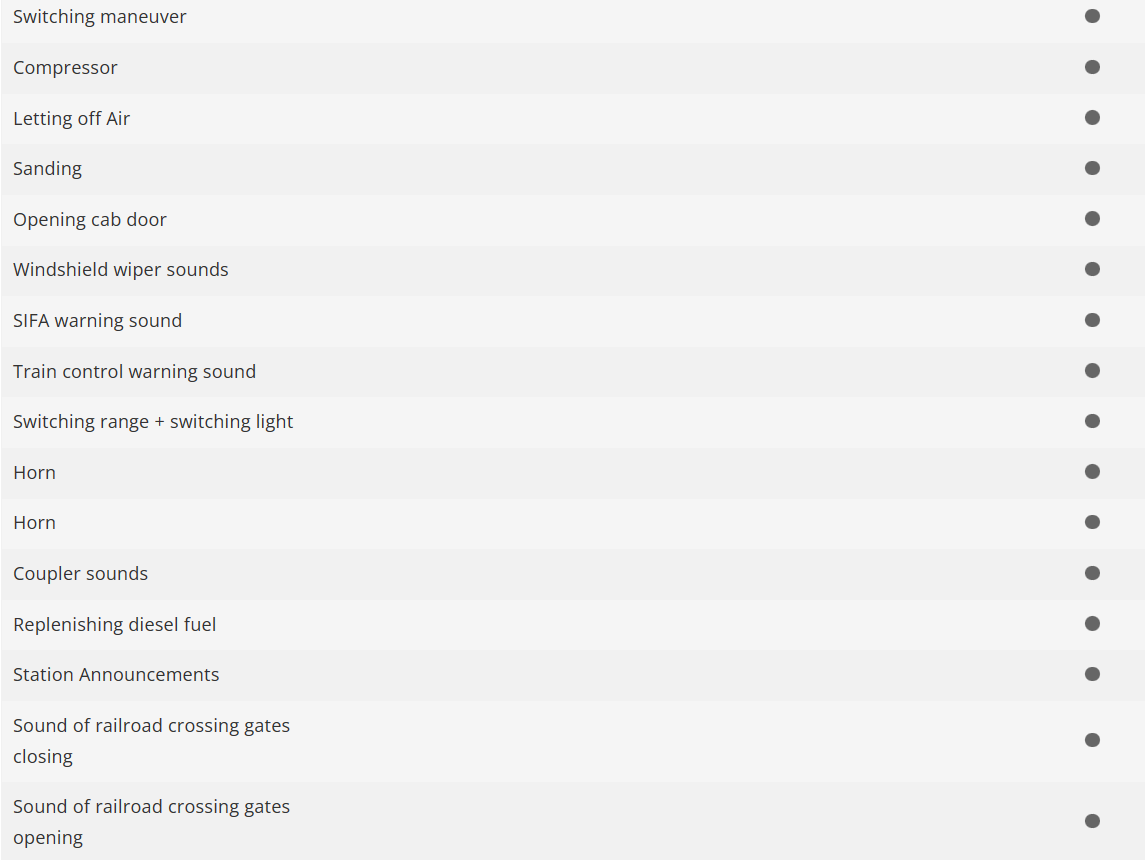Viewport: 1145px width, 860px height.
Task: Click the Sanding feature dot
Action: point(1092,168)
